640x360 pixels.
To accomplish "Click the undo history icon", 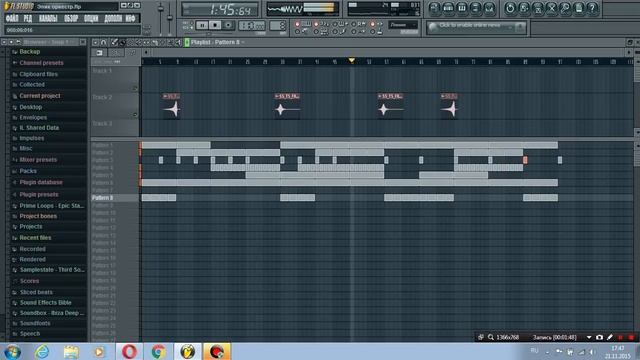I will pyautogui.click(x=510, y=8).
